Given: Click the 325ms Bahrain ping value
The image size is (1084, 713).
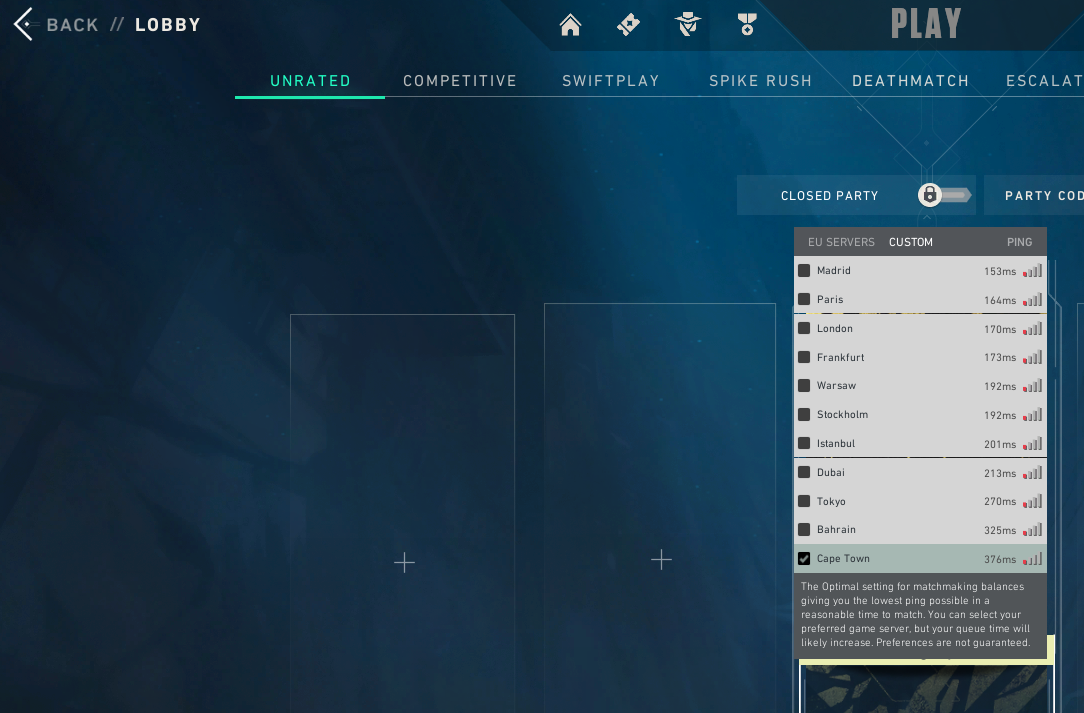Looking at the screenshot, I should click(1000, 530).
